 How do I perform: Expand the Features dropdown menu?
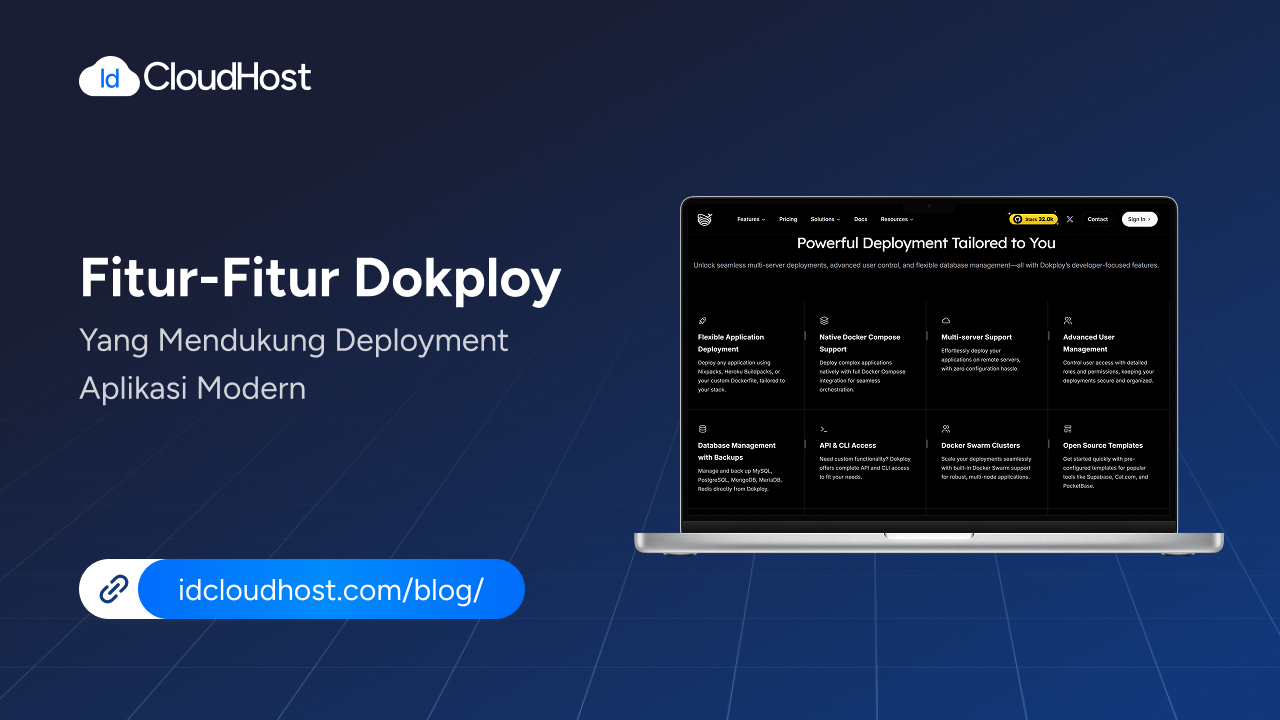click(x=751, y=219)
